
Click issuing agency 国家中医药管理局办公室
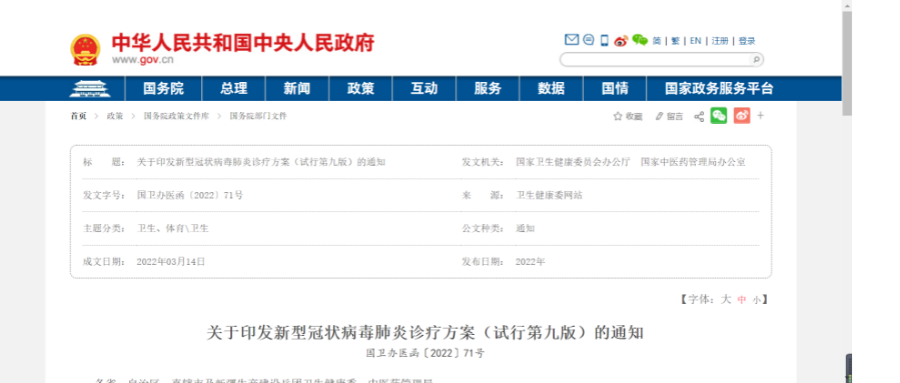click(x=693, y=162)
